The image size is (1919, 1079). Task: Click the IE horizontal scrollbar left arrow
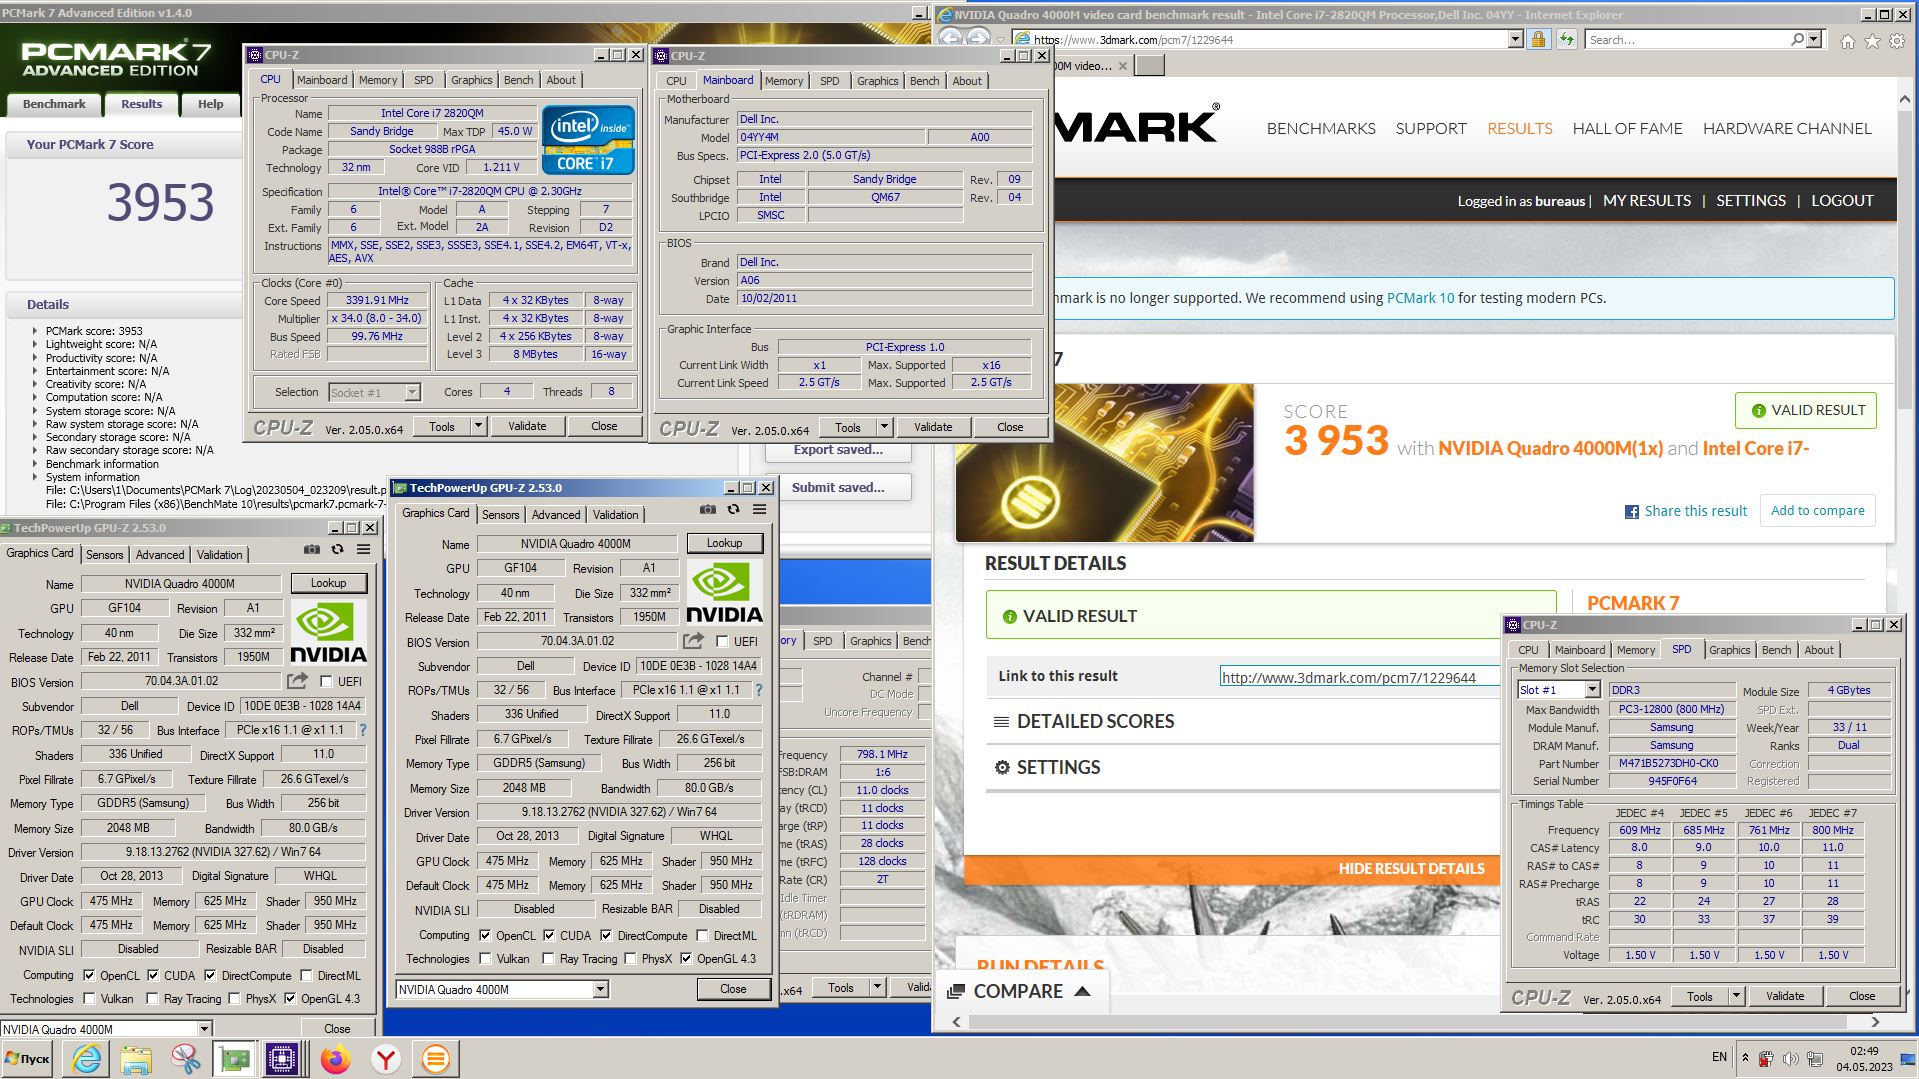point(956,1021)
